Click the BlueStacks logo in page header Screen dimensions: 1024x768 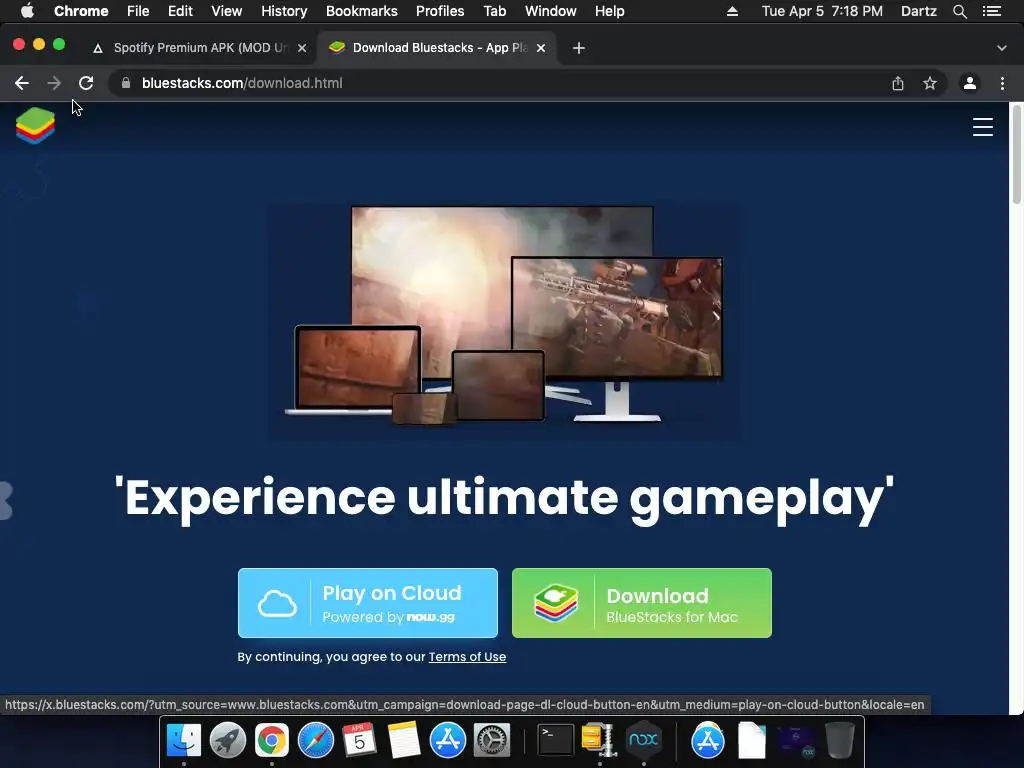click(x=35, y=126)
